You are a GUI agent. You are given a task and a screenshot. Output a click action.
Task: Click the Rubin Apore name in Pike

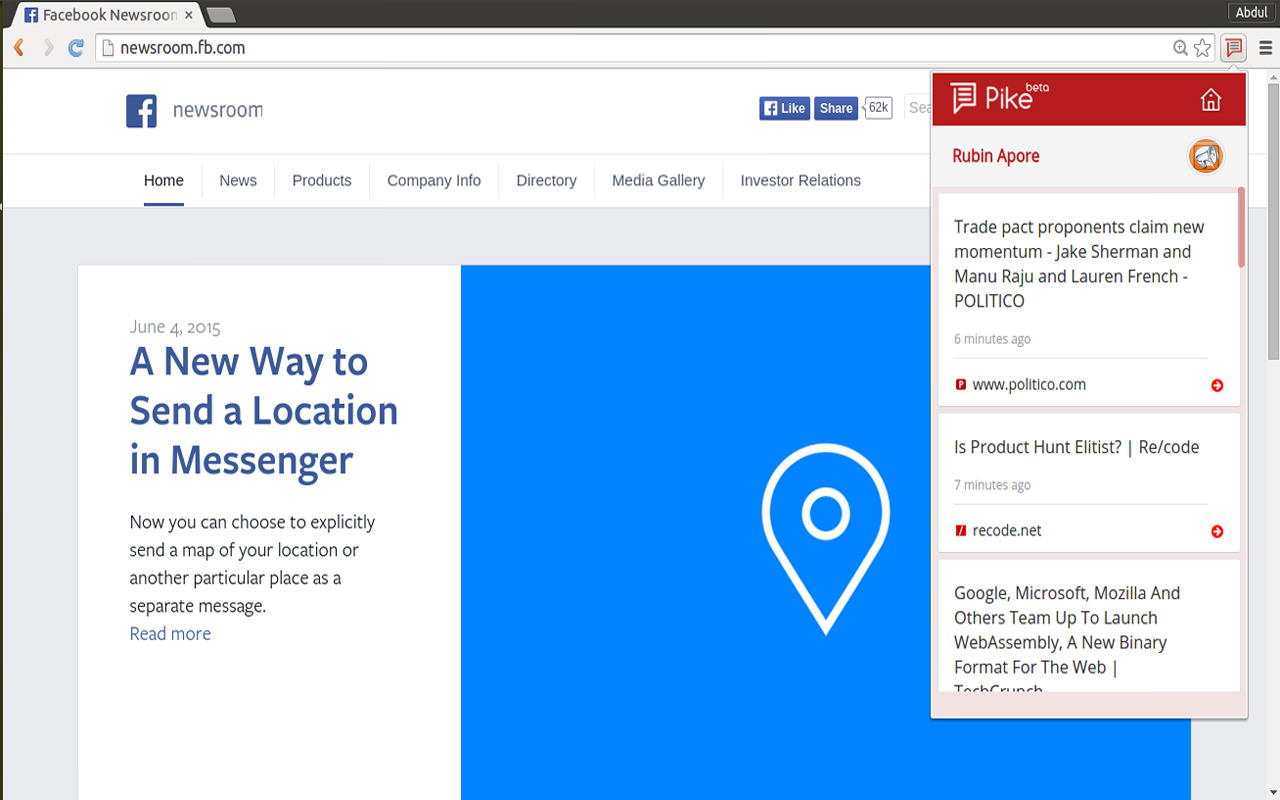tap(996, 156)
